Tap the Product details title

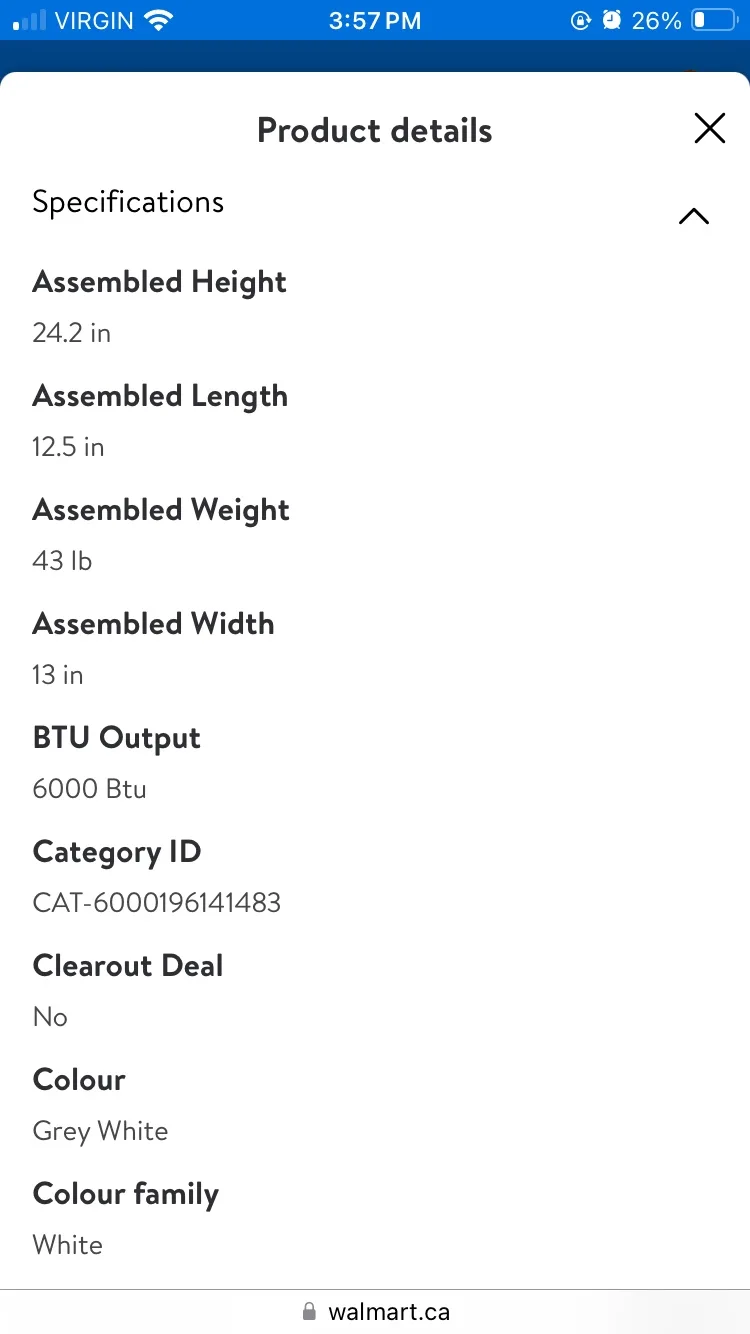pyautogui.click(x=375, y=130)
